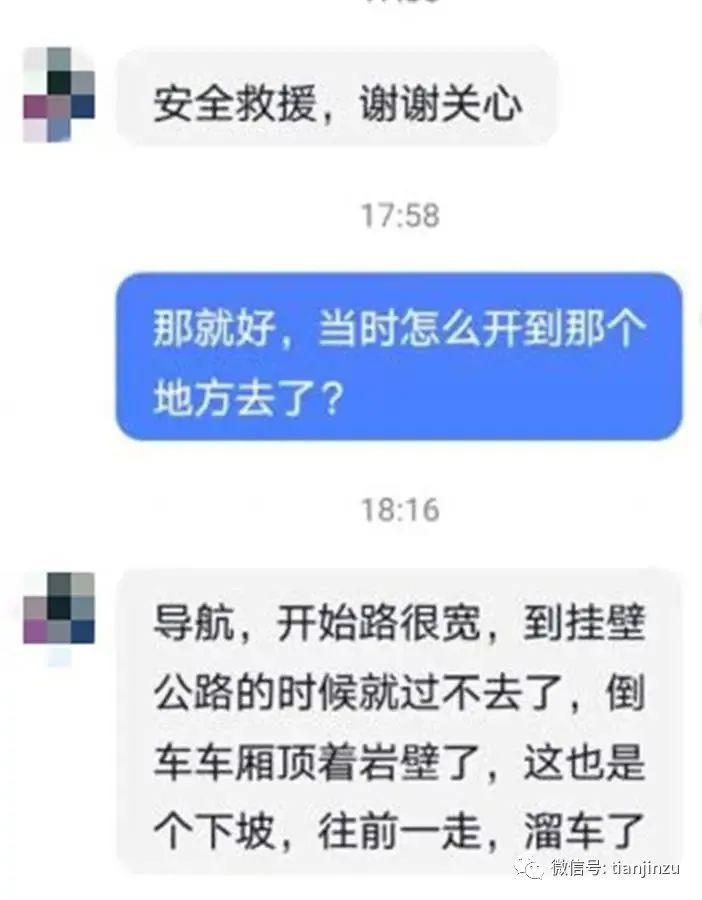702x900 pixels.
Task: Click the 微信号: tianjinzu watermark text
Action: pos(615,867)
